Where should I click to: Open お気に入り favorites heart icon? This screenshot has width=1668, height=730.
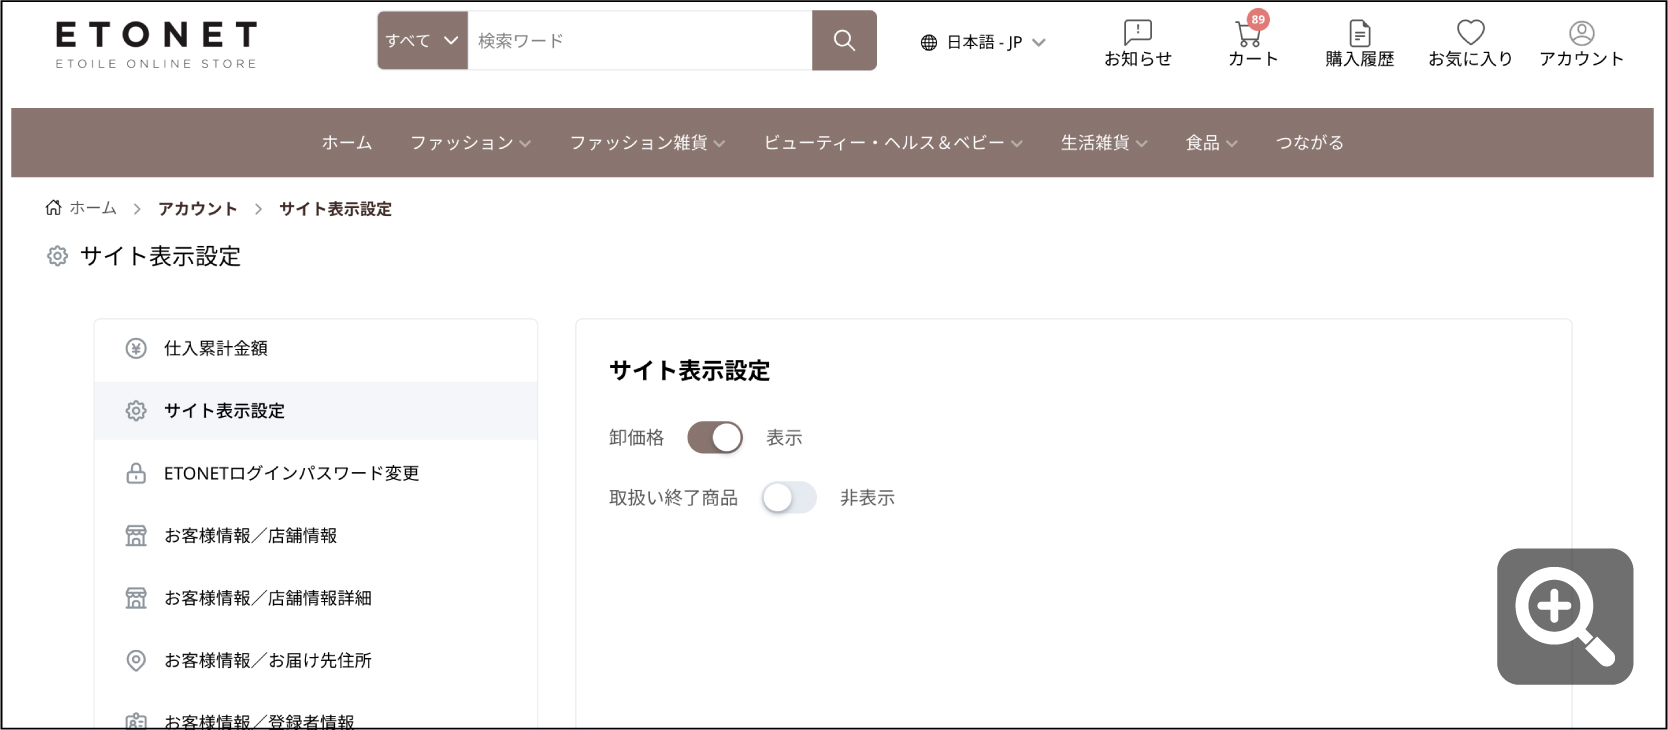(1470, 32)
